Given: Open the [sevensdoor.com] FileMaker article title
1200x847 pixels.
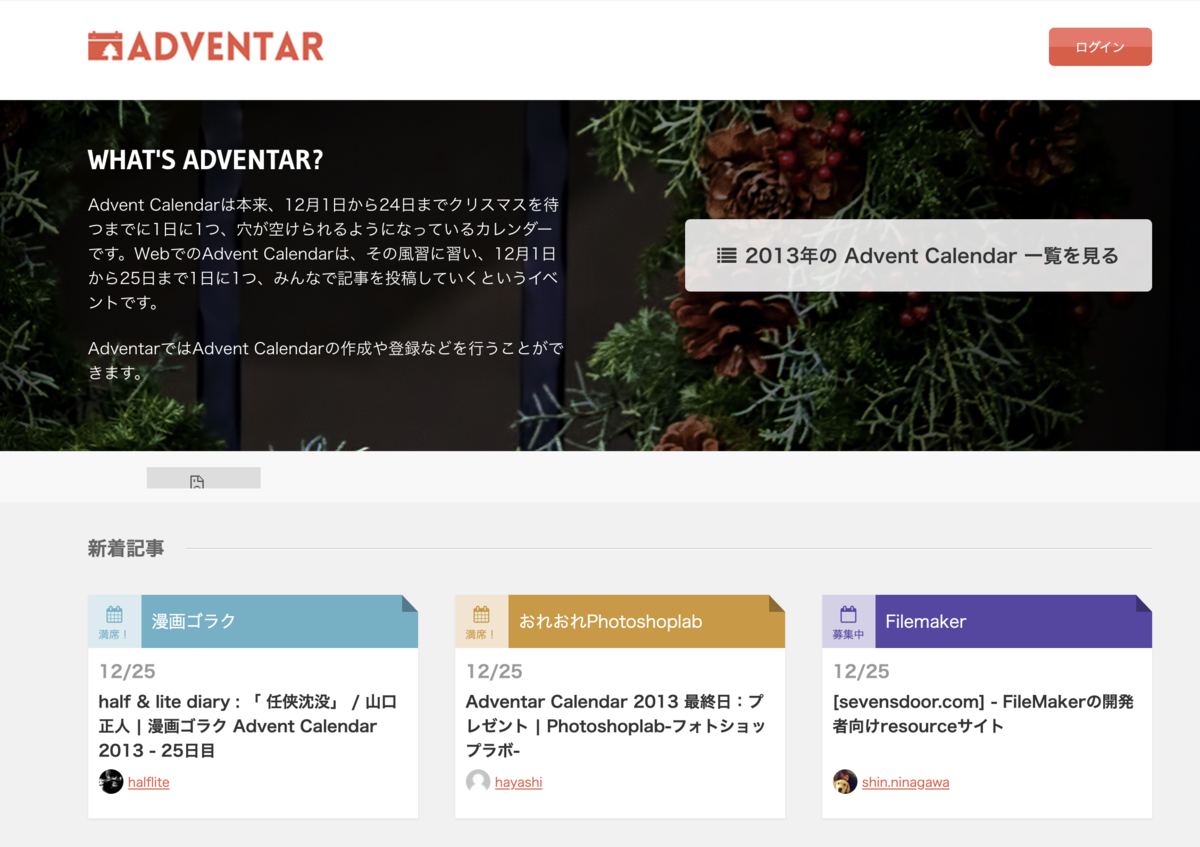Looking at the screenshot, I should click(983, 714).
